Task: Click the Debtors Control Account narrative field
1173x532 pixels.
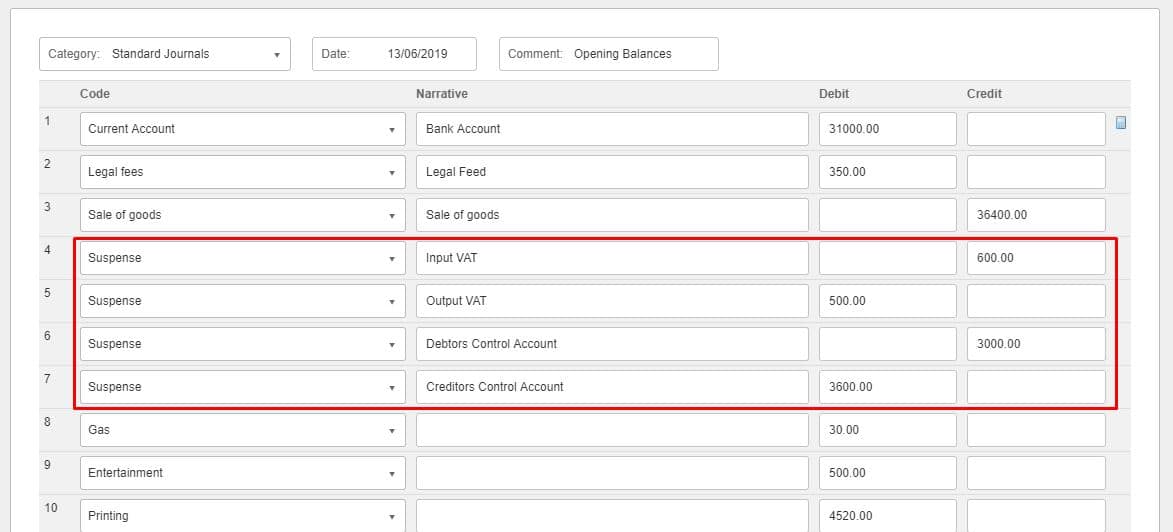Action: click(x=611, y=344)
